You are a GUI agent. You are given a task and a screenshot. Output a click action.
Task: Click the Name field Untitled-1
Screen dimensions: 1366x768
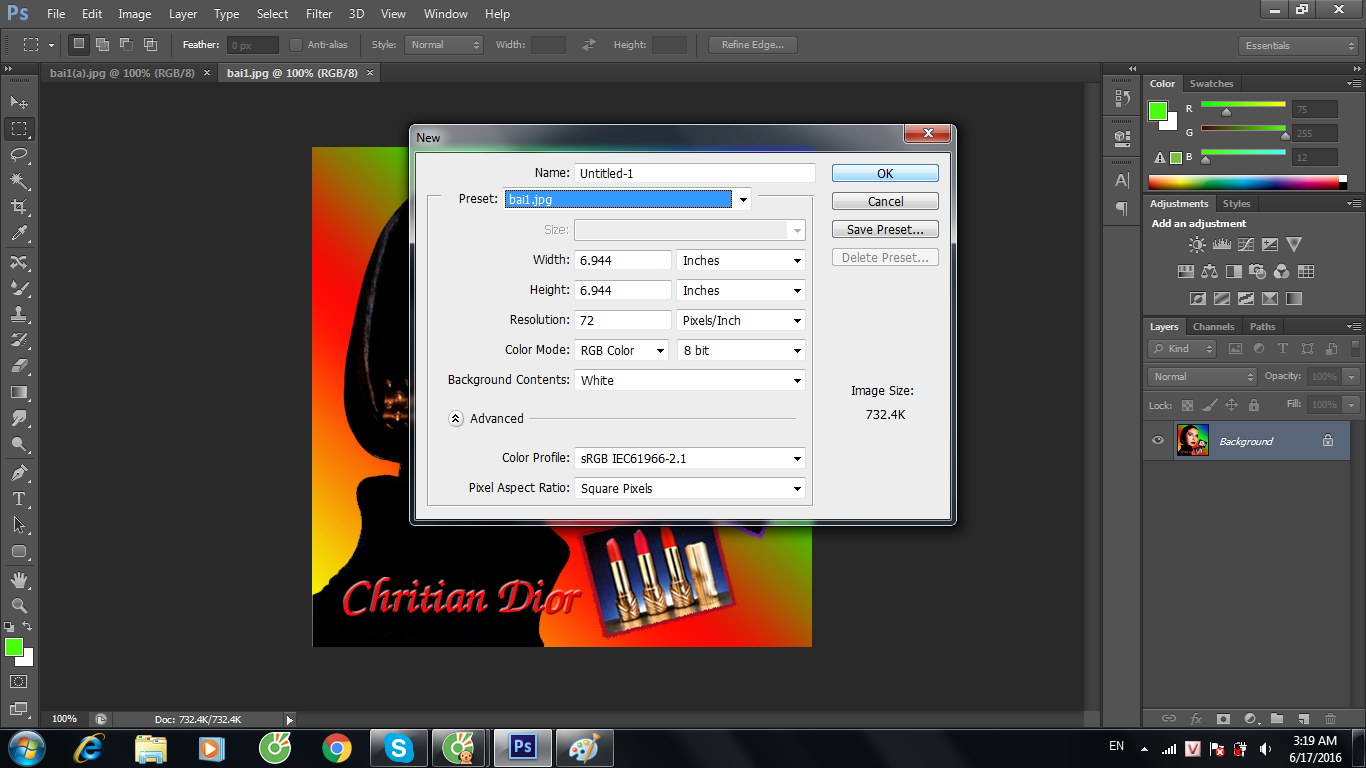(695, 173)
